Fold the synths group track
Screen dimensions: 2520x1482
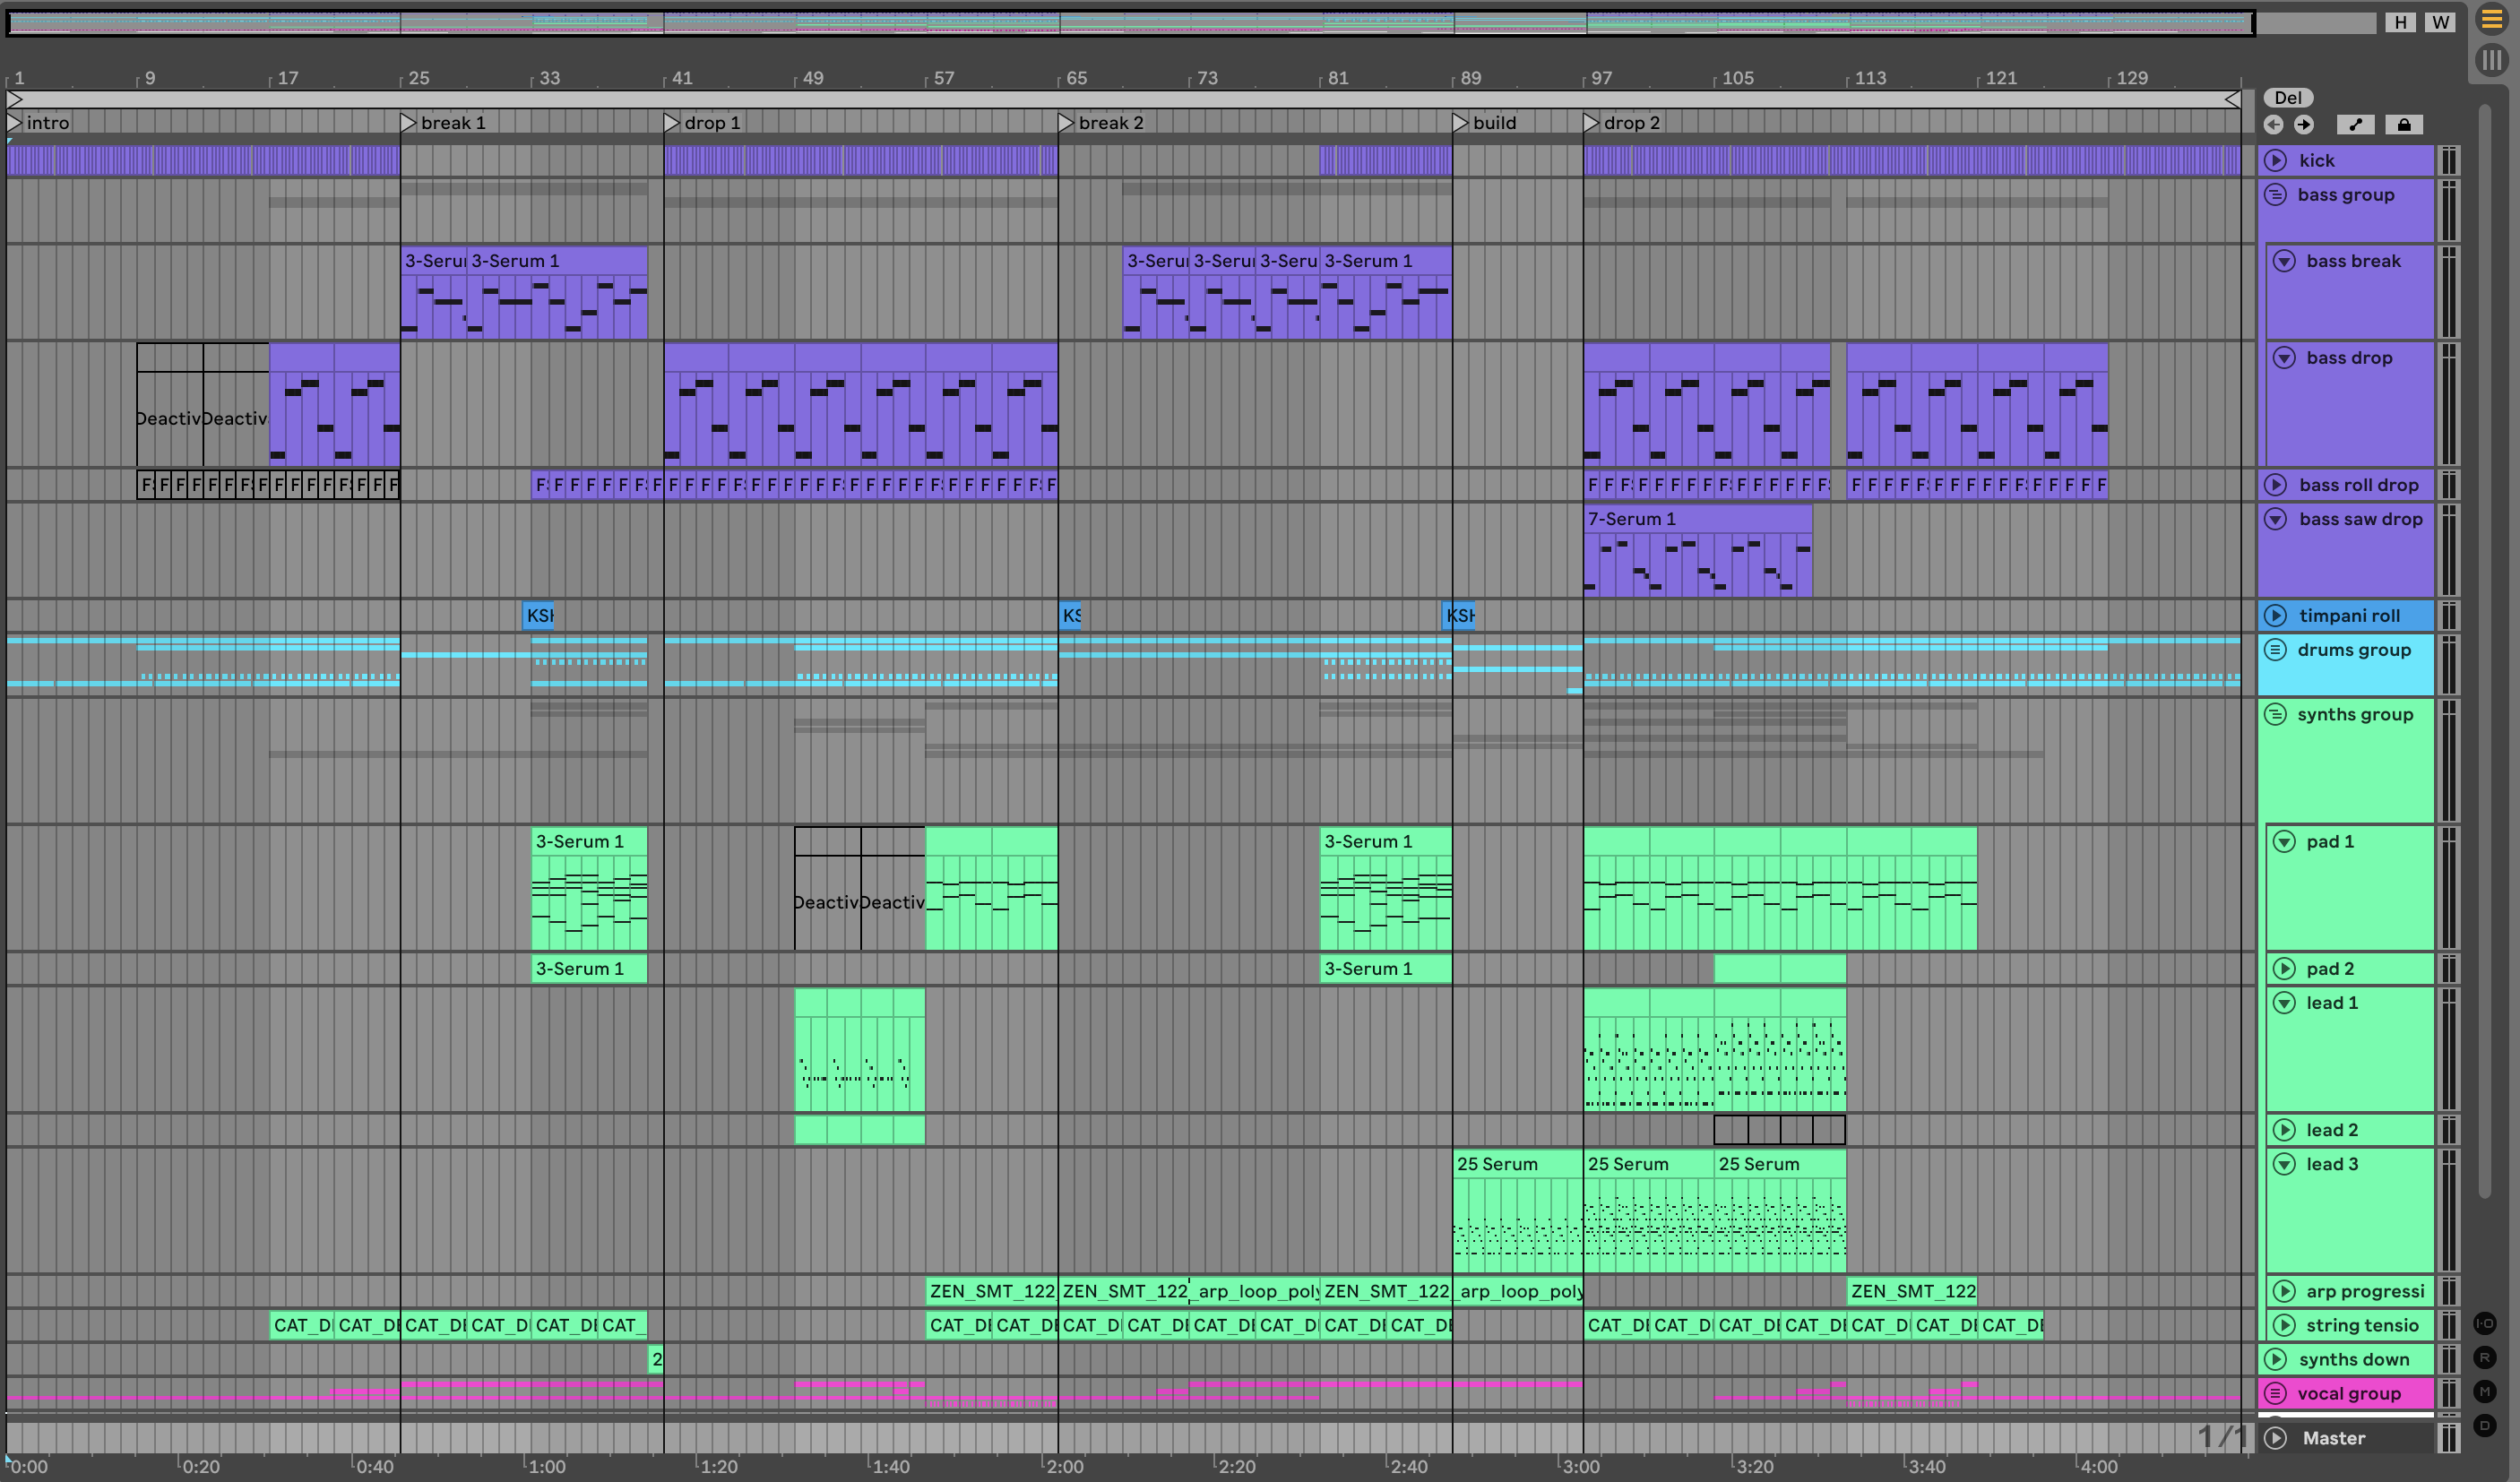2276,714
